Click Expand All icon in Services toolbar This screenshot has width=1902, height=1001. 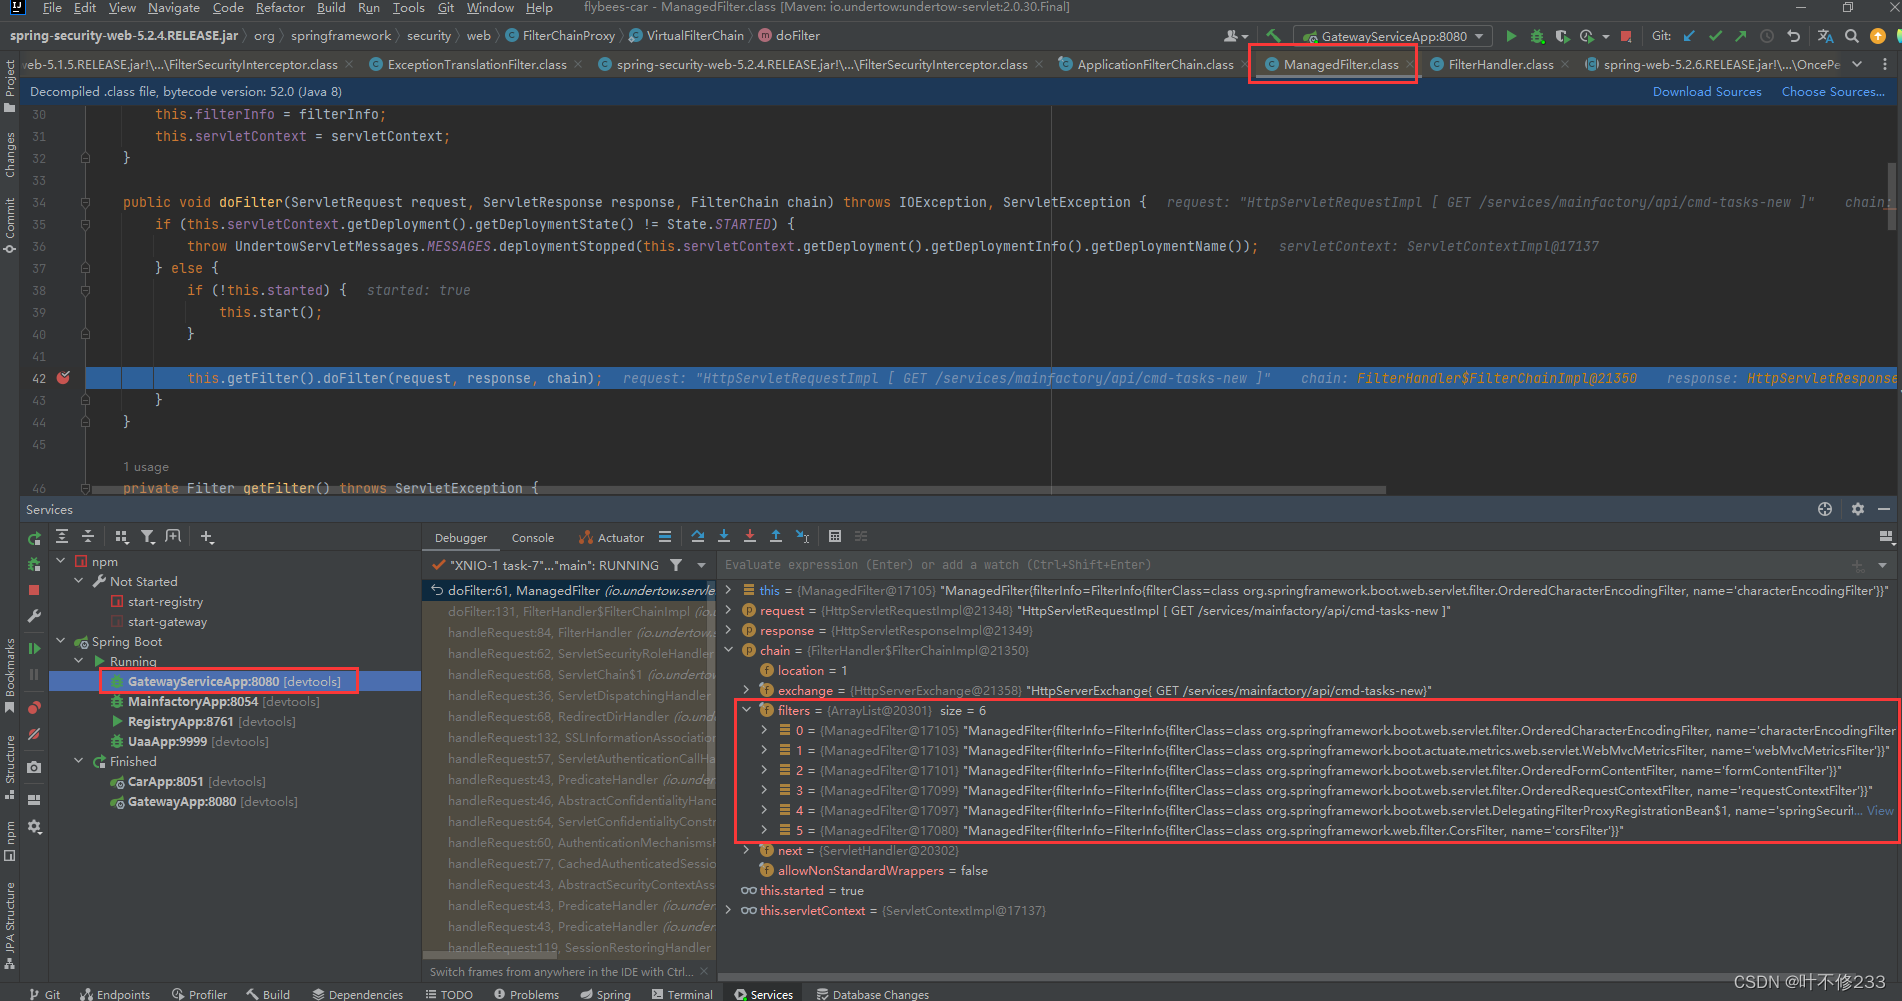click(x=62, y=537)
